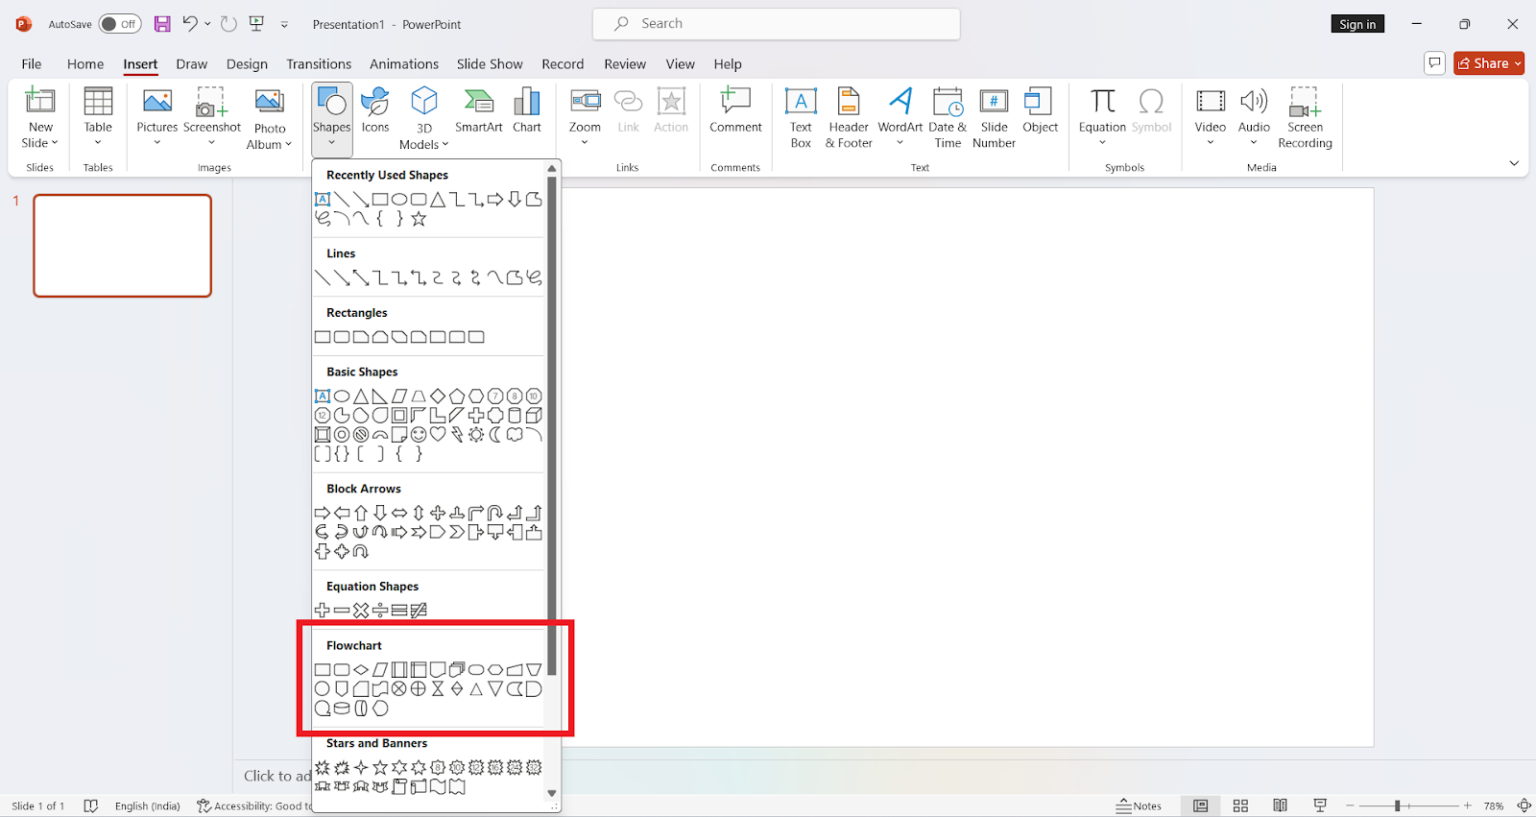The image size is (1536, 817).
Task: Insert a Chart
Action: (x=527, y=110)
